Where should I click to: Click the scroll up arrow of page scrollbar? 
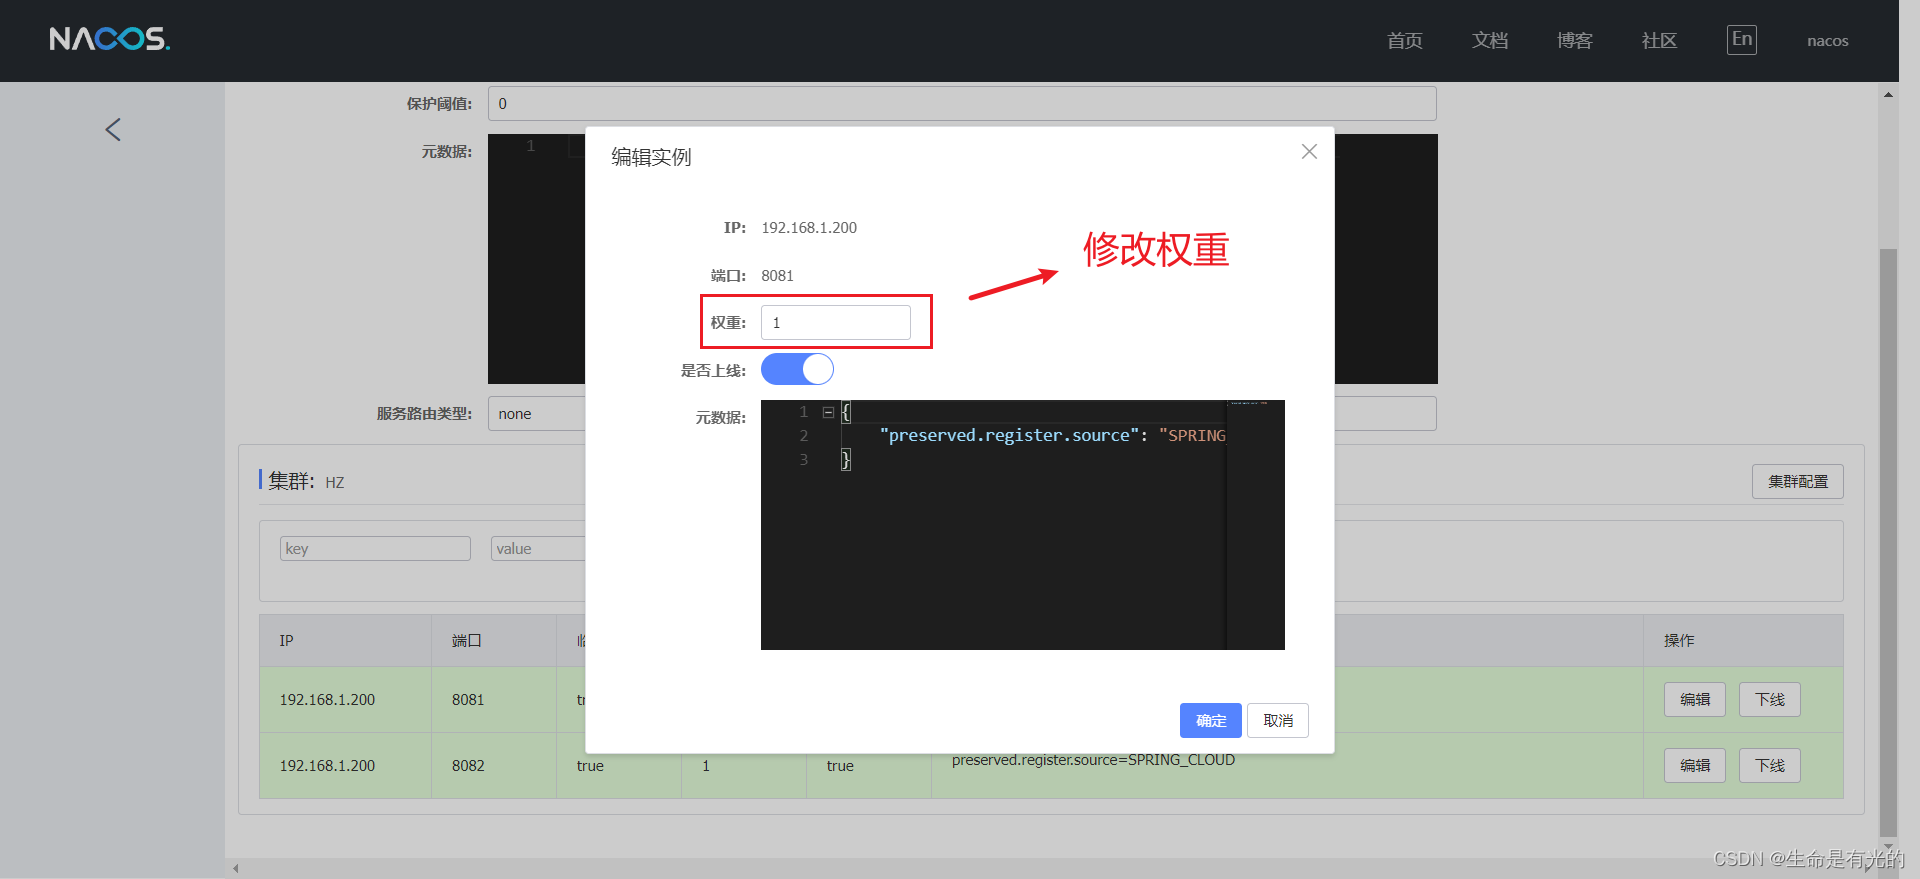click(x=1888, y=95)
